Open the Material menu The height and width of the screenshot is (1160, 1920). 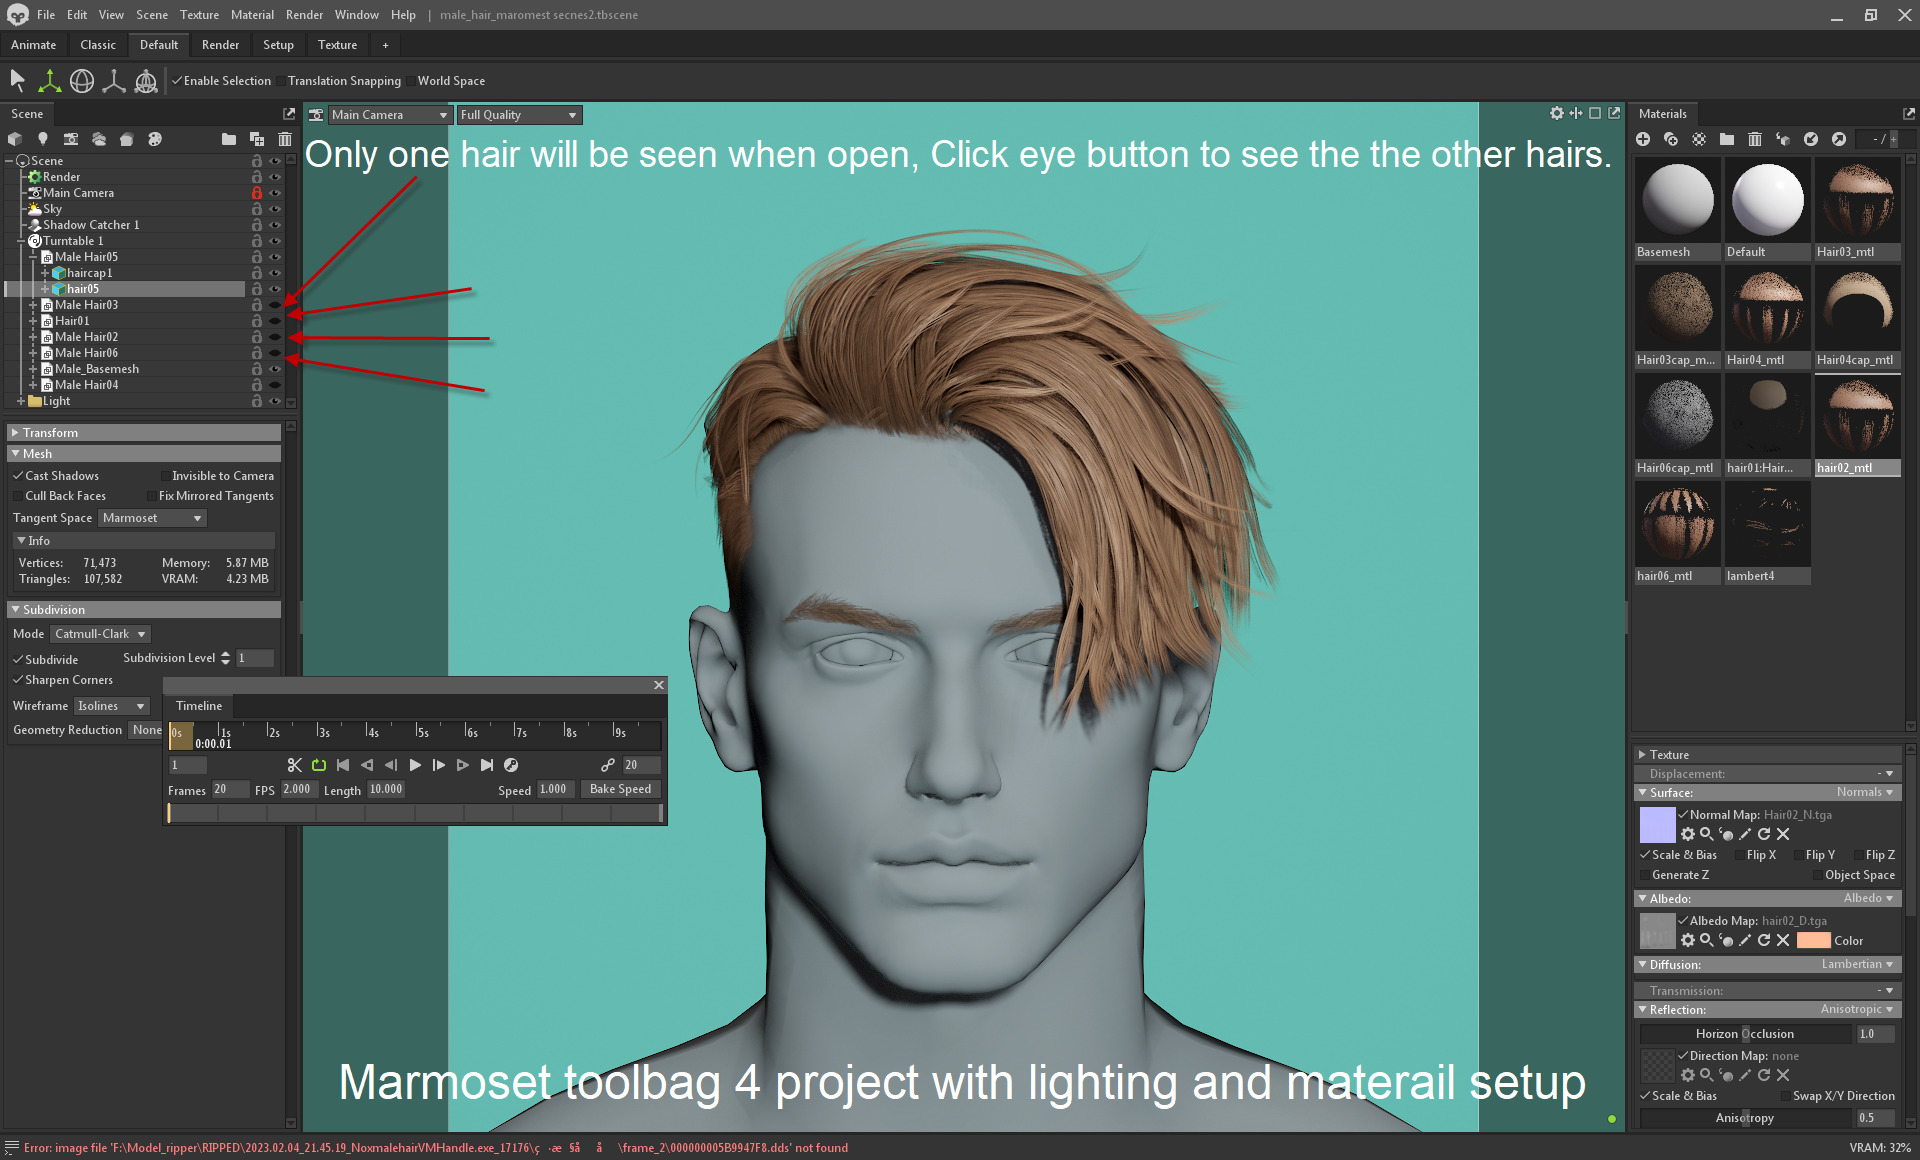(x=252, y=15)
